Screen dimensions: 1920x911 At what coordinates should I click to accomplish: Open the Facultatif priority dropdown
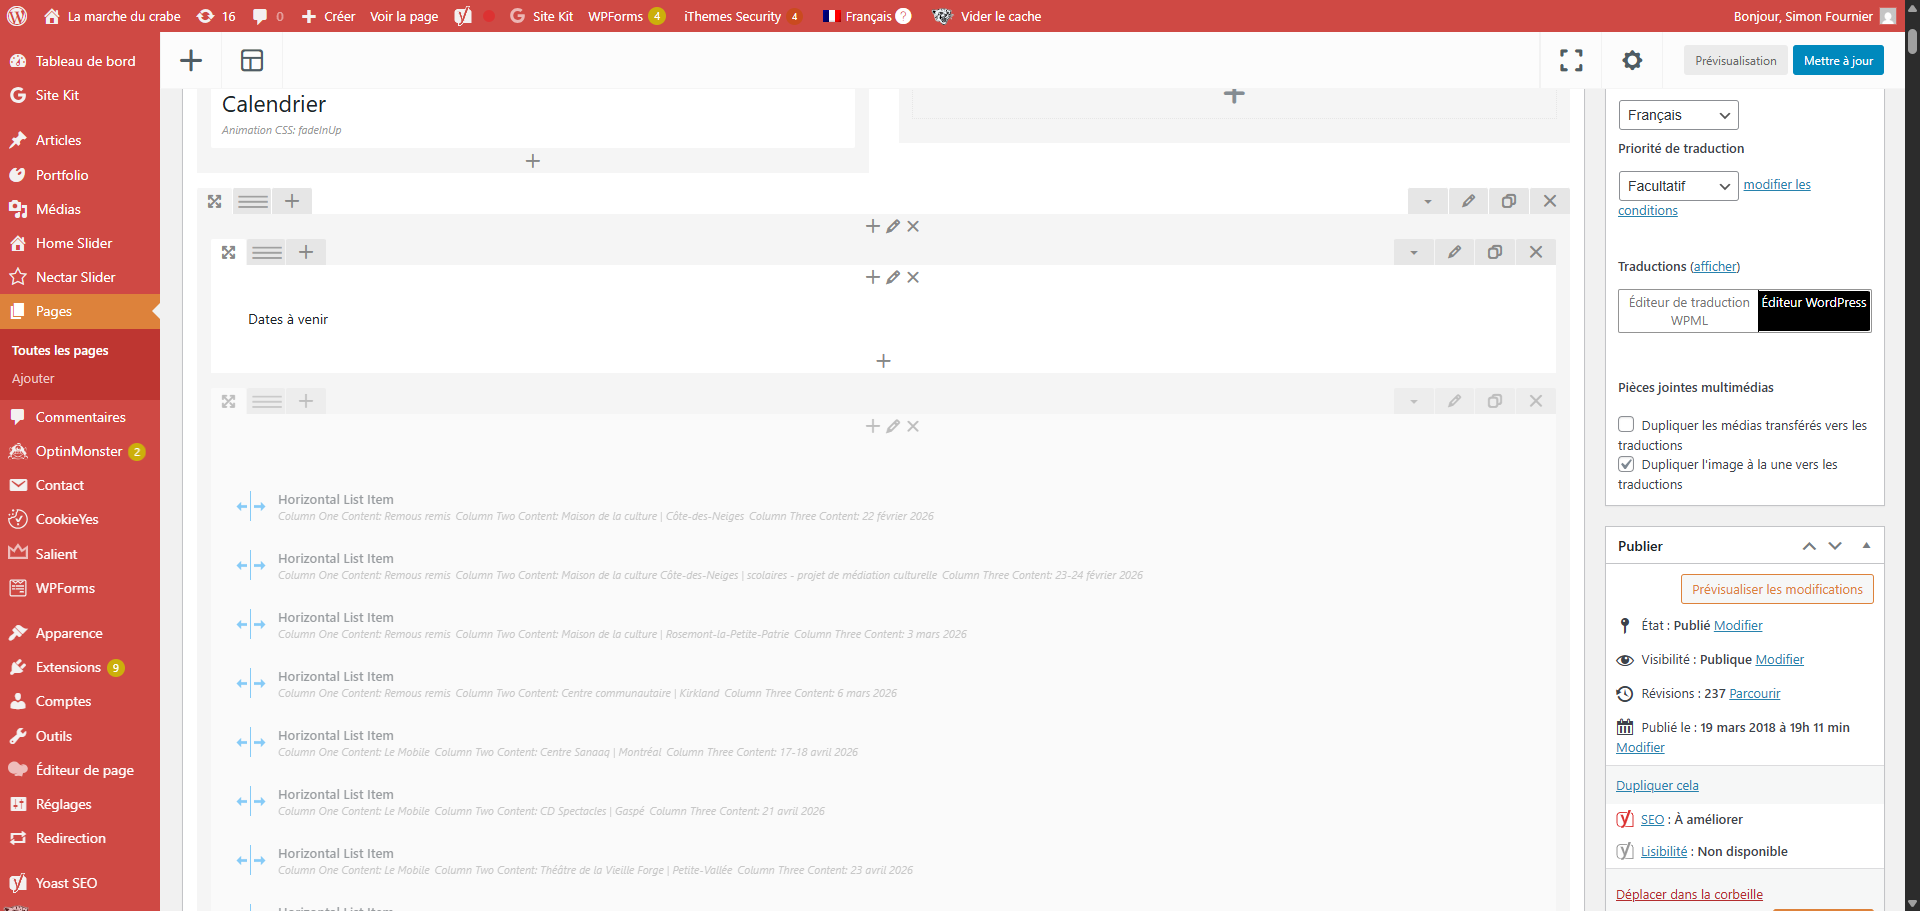[1678, 186]
